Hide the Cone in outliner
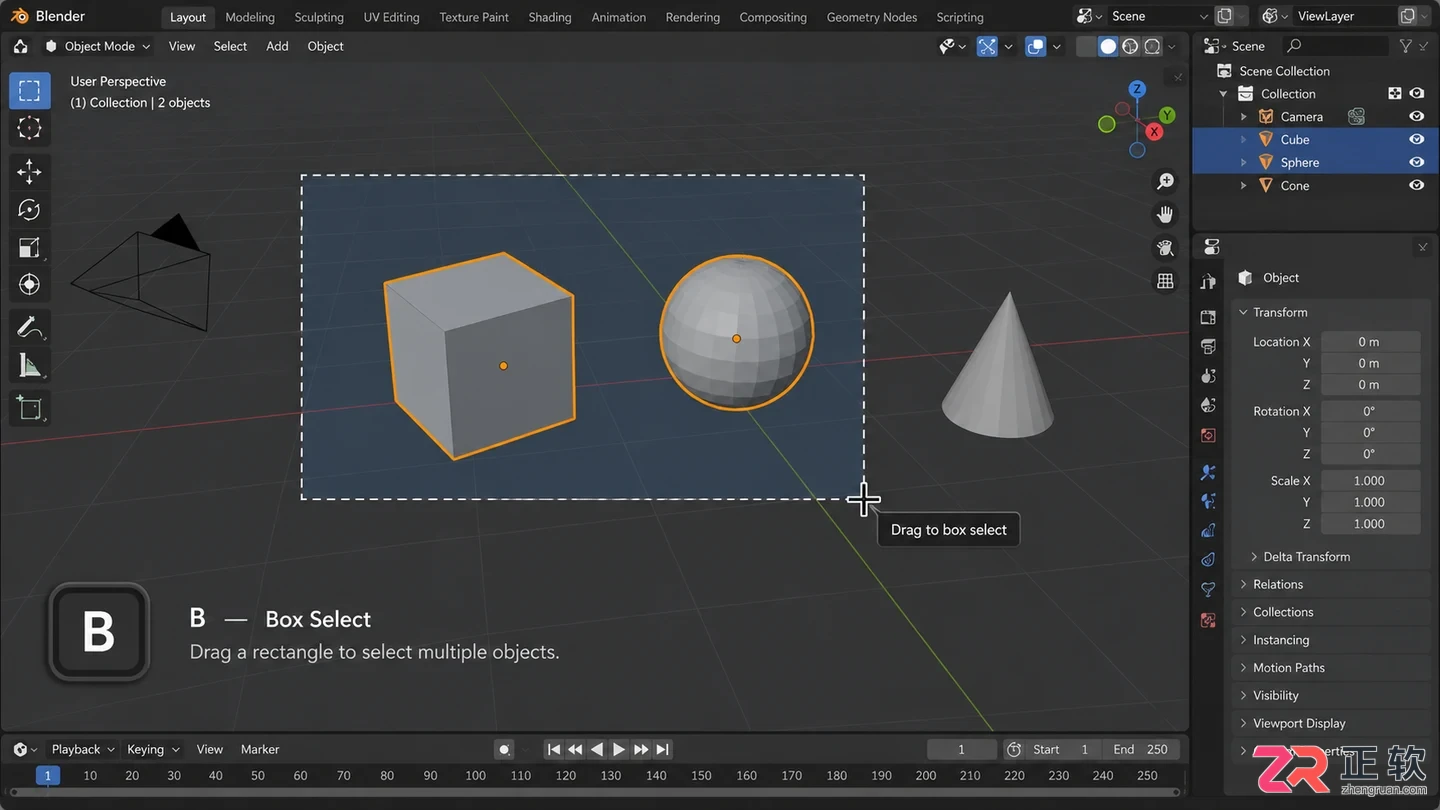1440x810 pixels. pos(1416,186)
